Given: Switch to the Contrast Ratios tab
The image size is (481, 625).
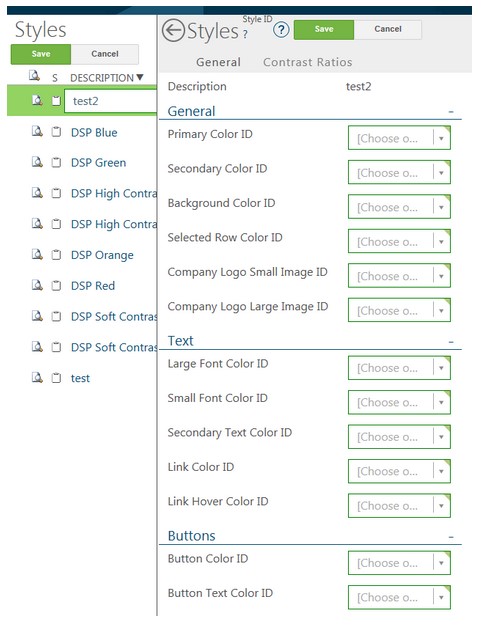Looking at the screenshot, I should [x=308, y=62].
